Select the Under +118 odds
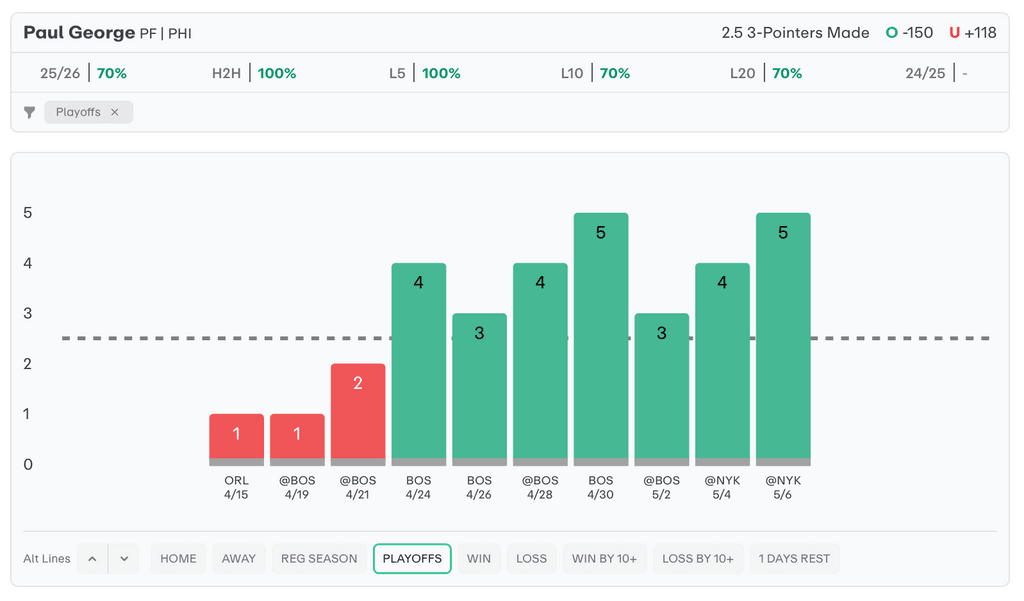 tap(972, 33)
